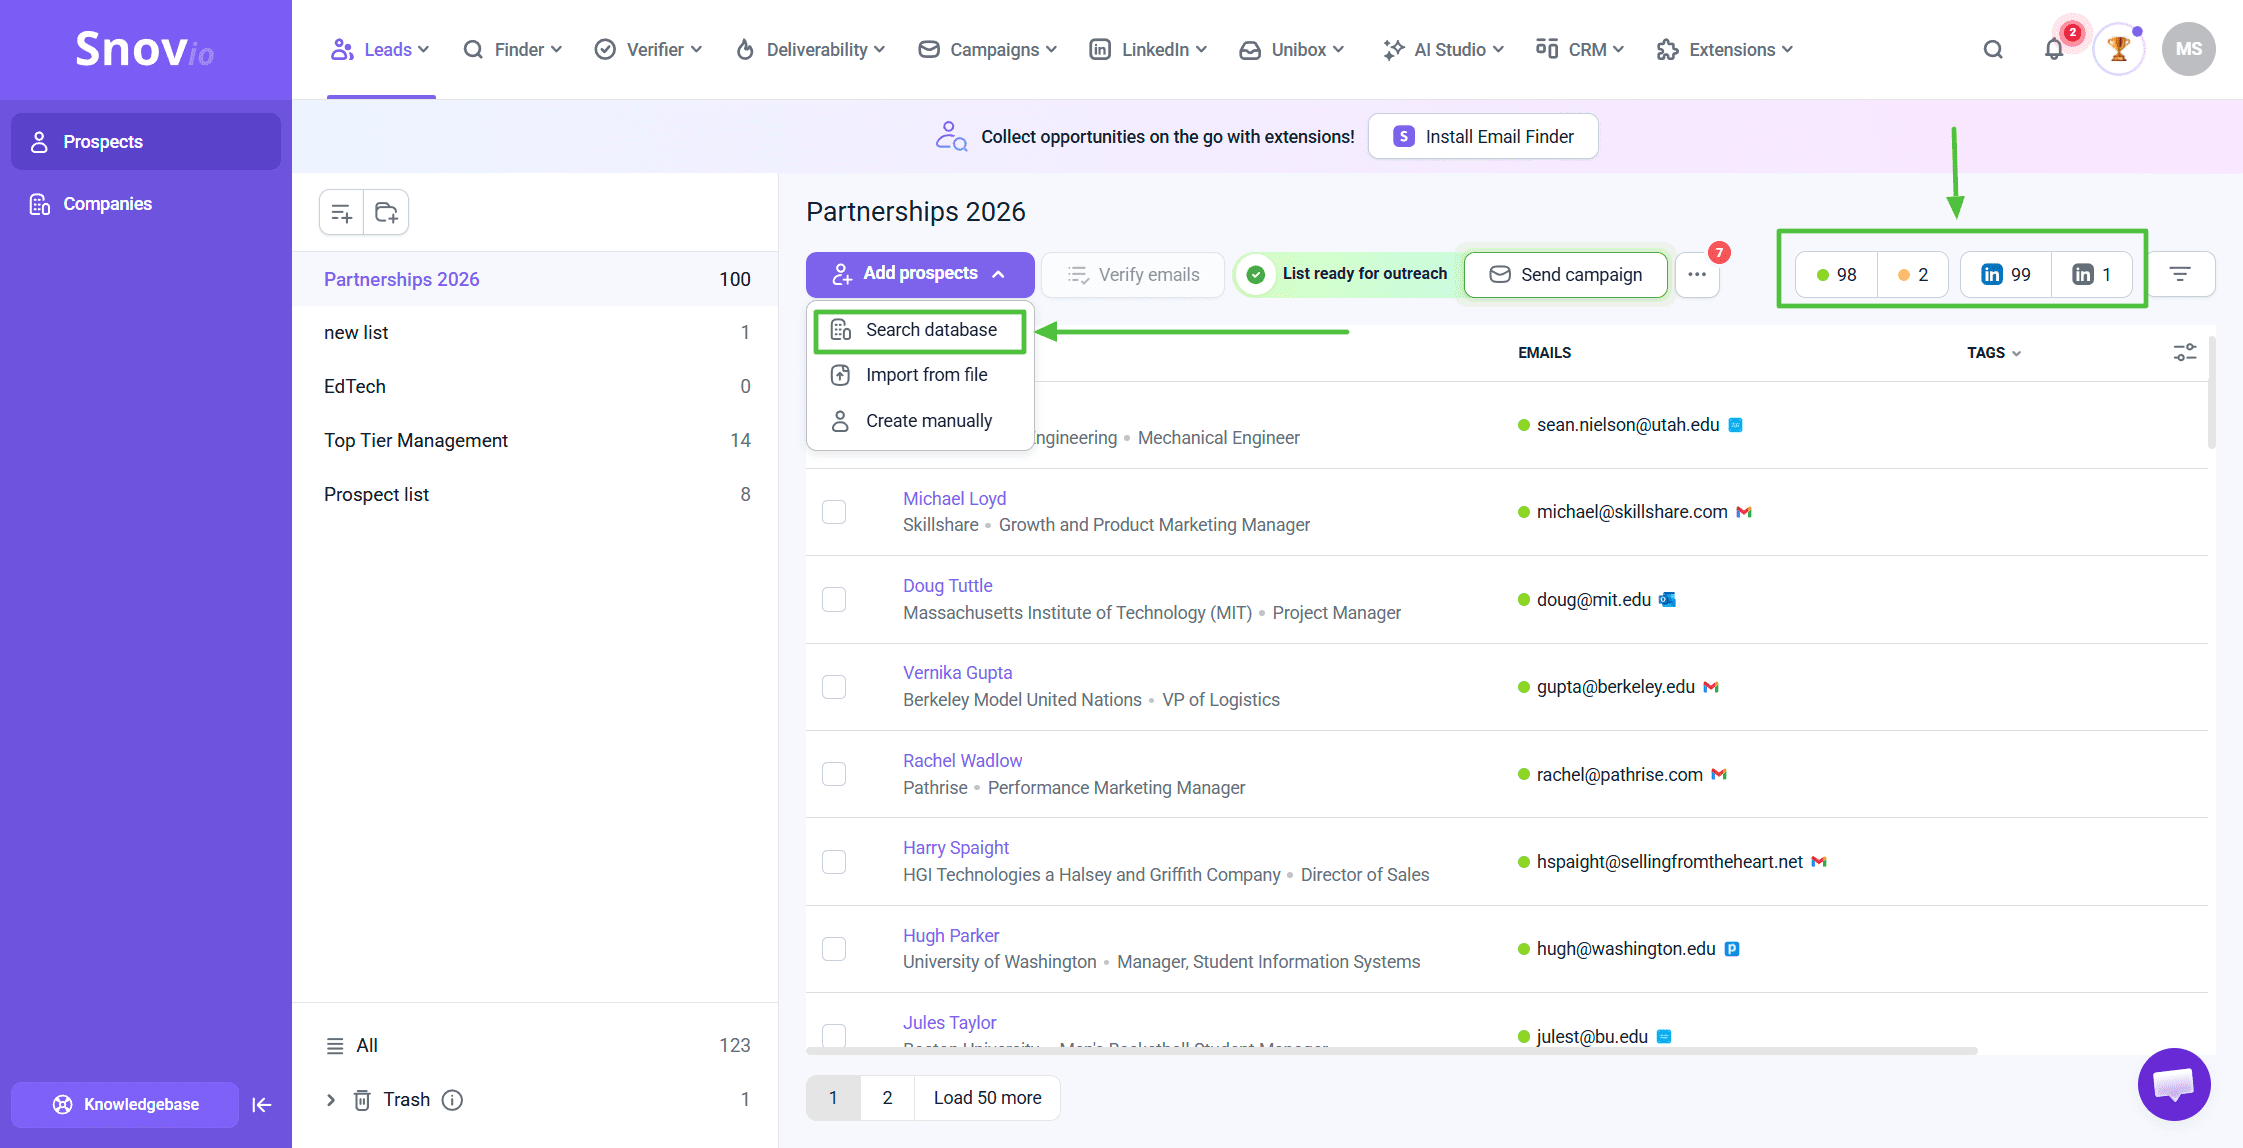Image resolution: width=2243 pixels, height=1148 pixels.
Task: Open the search magnifier in header
Action: (x=1993, y=50)
